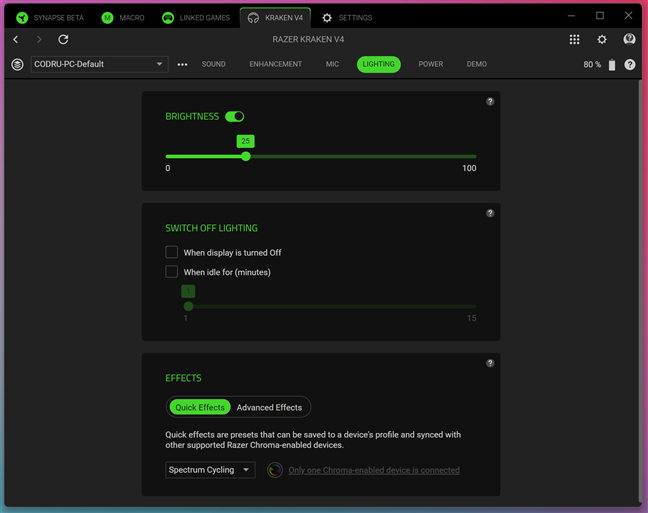Image resolution: width=648 pixels, height=513 pixels.
Task: Click Only one Chroma-enabled device is connected link
Action: point(374,470)
